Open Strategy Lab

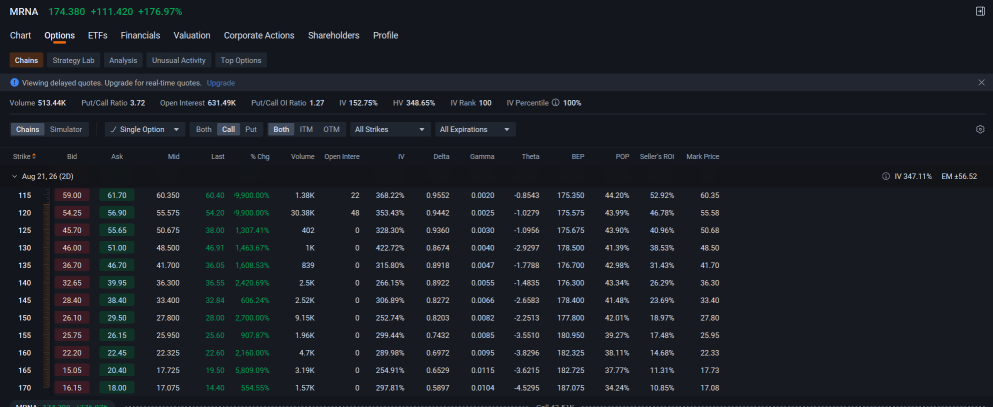click(x=73, y=60)
